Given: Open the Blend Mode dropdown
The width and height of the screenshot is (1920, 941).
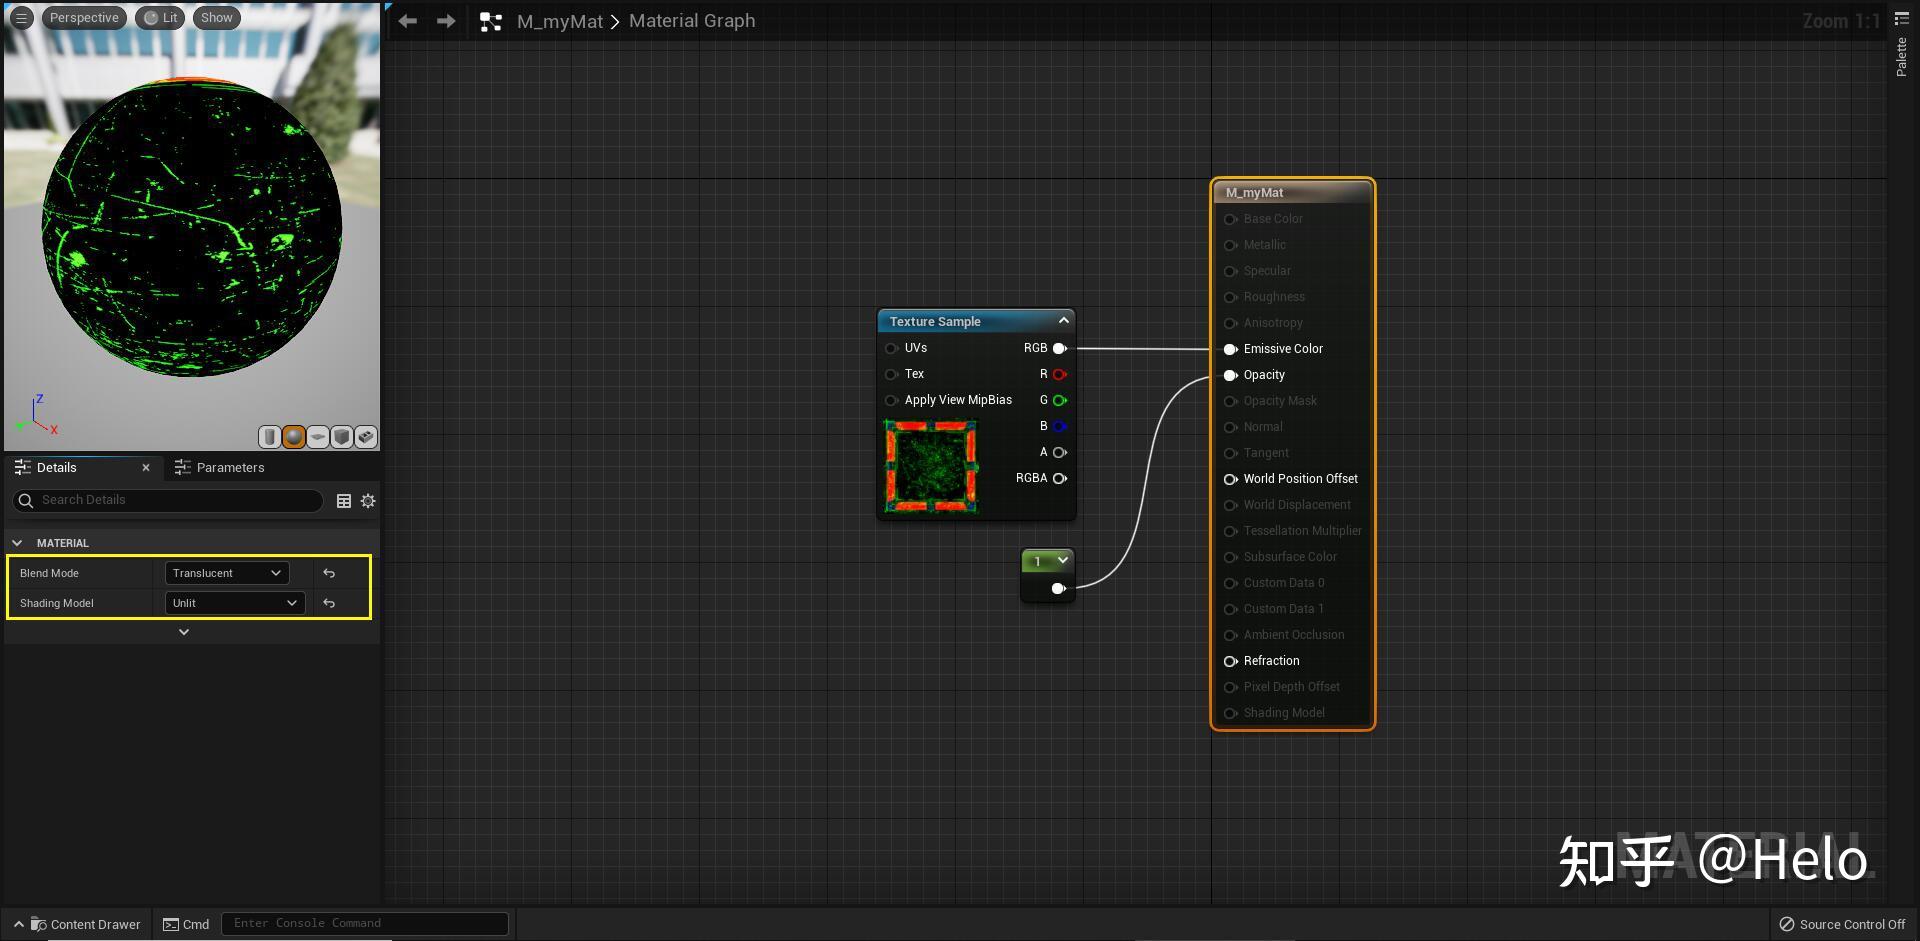Looking at the screenshot, I should (227, 573).
